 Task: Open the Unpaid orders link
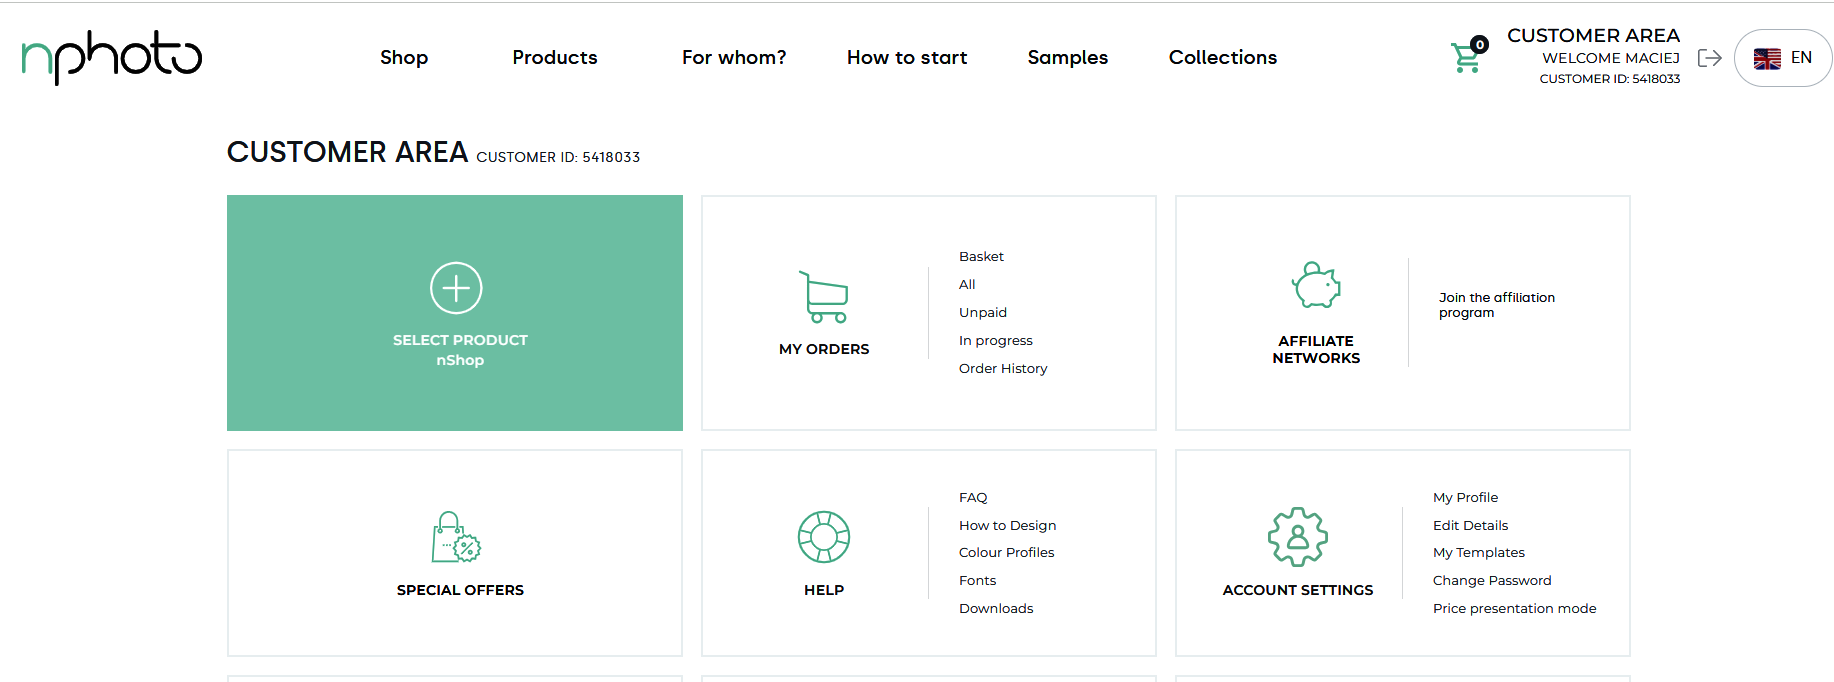point(983,313)
